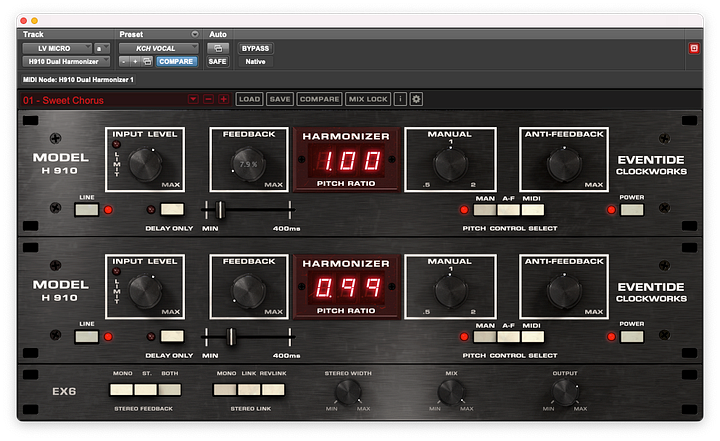This screenshot has height=441, width=720.
Task: Select A-F pitch control on bottom unit
Action: (x=509, y=337)
